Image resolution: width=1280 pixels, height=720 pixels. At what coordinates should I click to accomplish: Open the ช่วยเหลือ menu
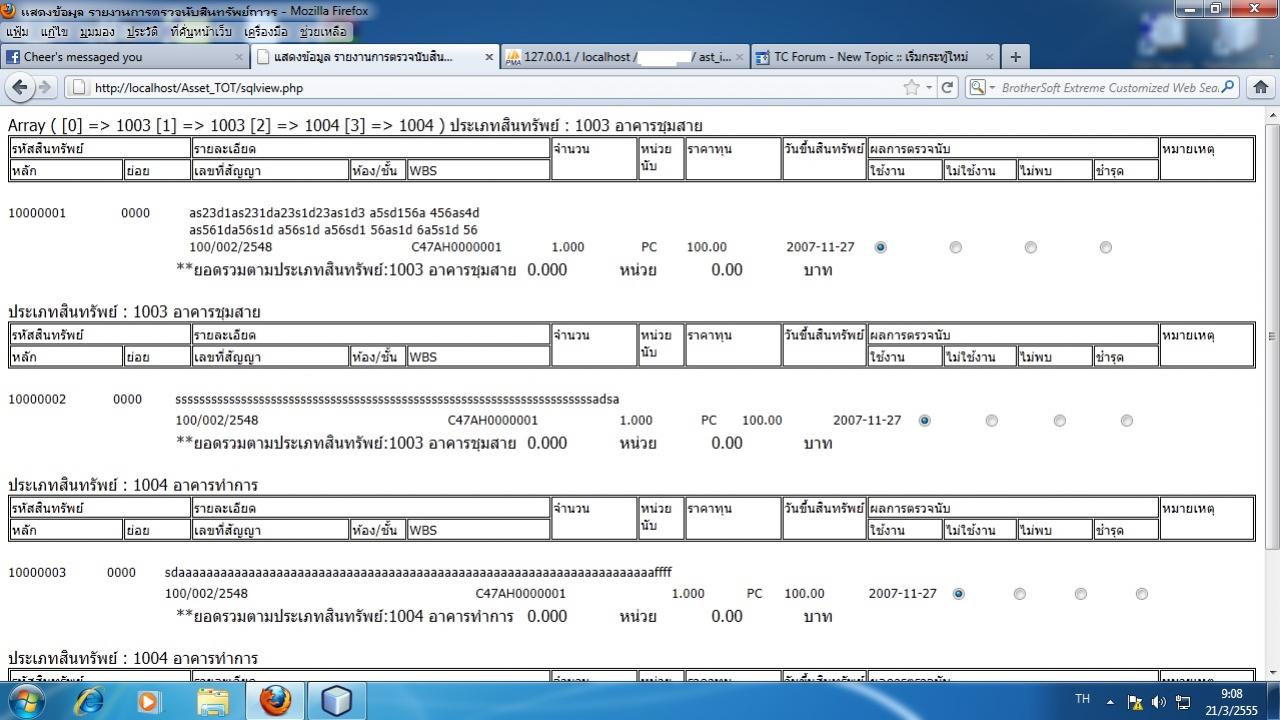(x=323, y=31)
